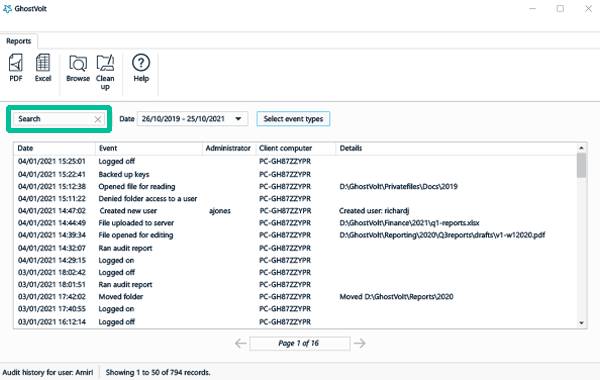Click date 03/01/2021 17:42:02 cell

[x=52, y=297]
